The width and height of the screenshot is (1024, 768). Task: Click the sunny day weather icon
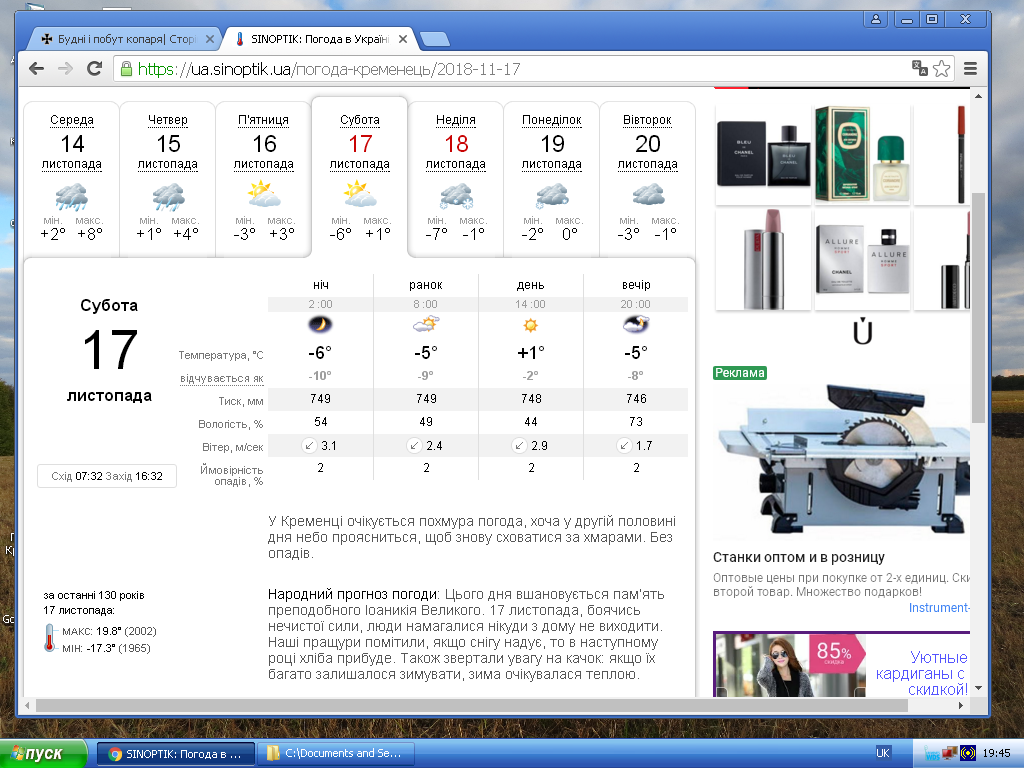pyautogui.click(x=531, y=325)
